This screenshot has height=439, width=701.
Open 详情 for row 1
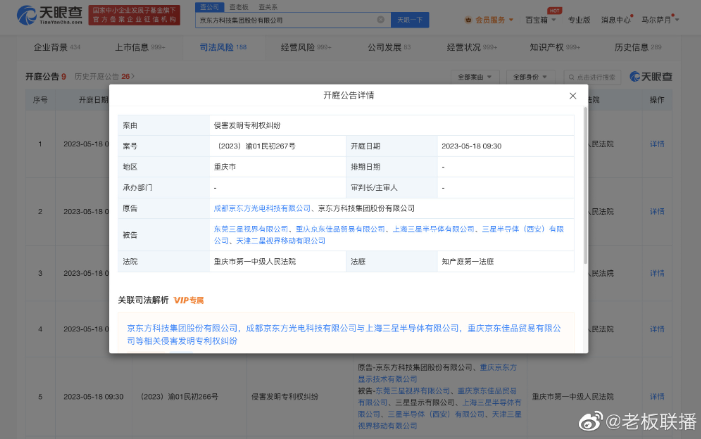657,144
